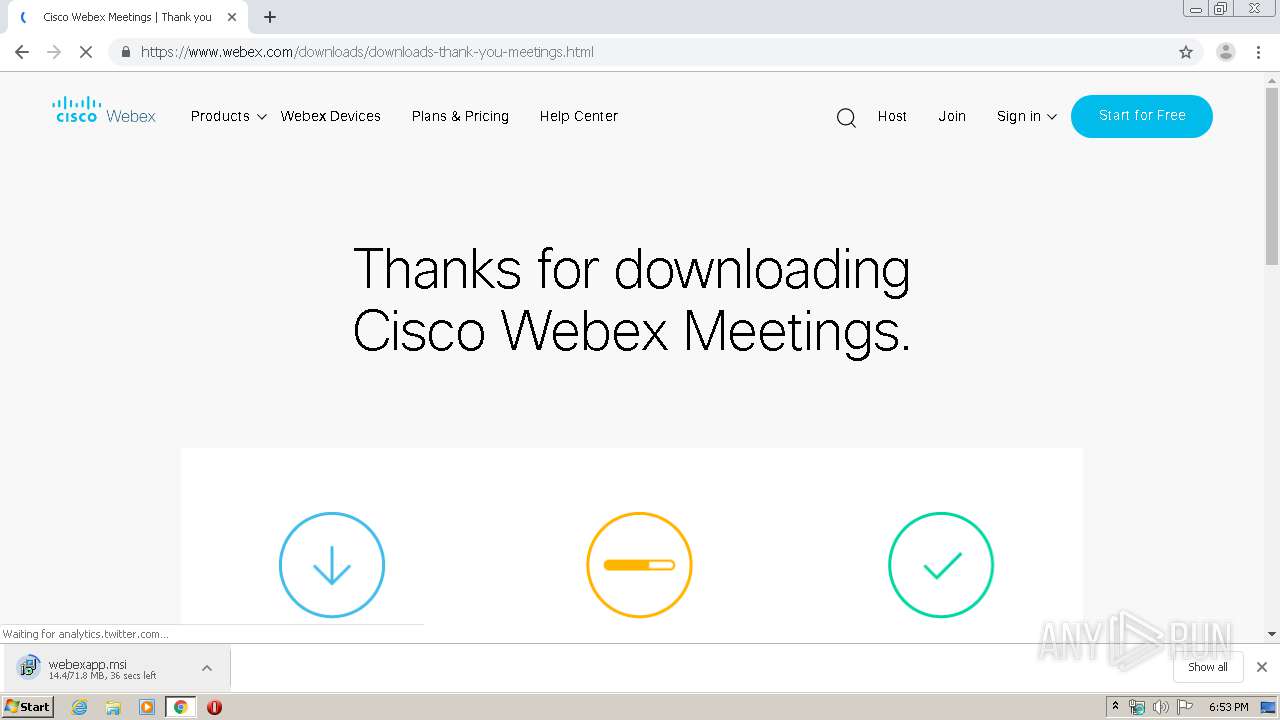Click the orange progress bar circle icon

(x=639, y=565)
